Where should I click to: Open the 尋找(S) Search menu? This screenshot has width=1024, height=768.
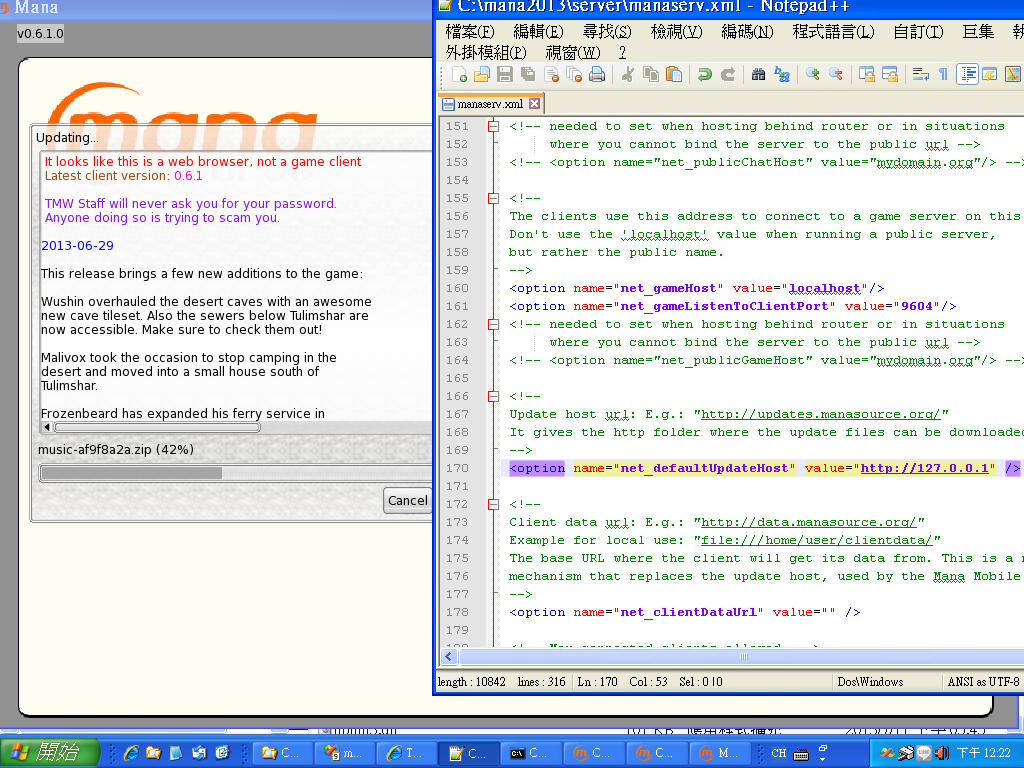[607, 31]
